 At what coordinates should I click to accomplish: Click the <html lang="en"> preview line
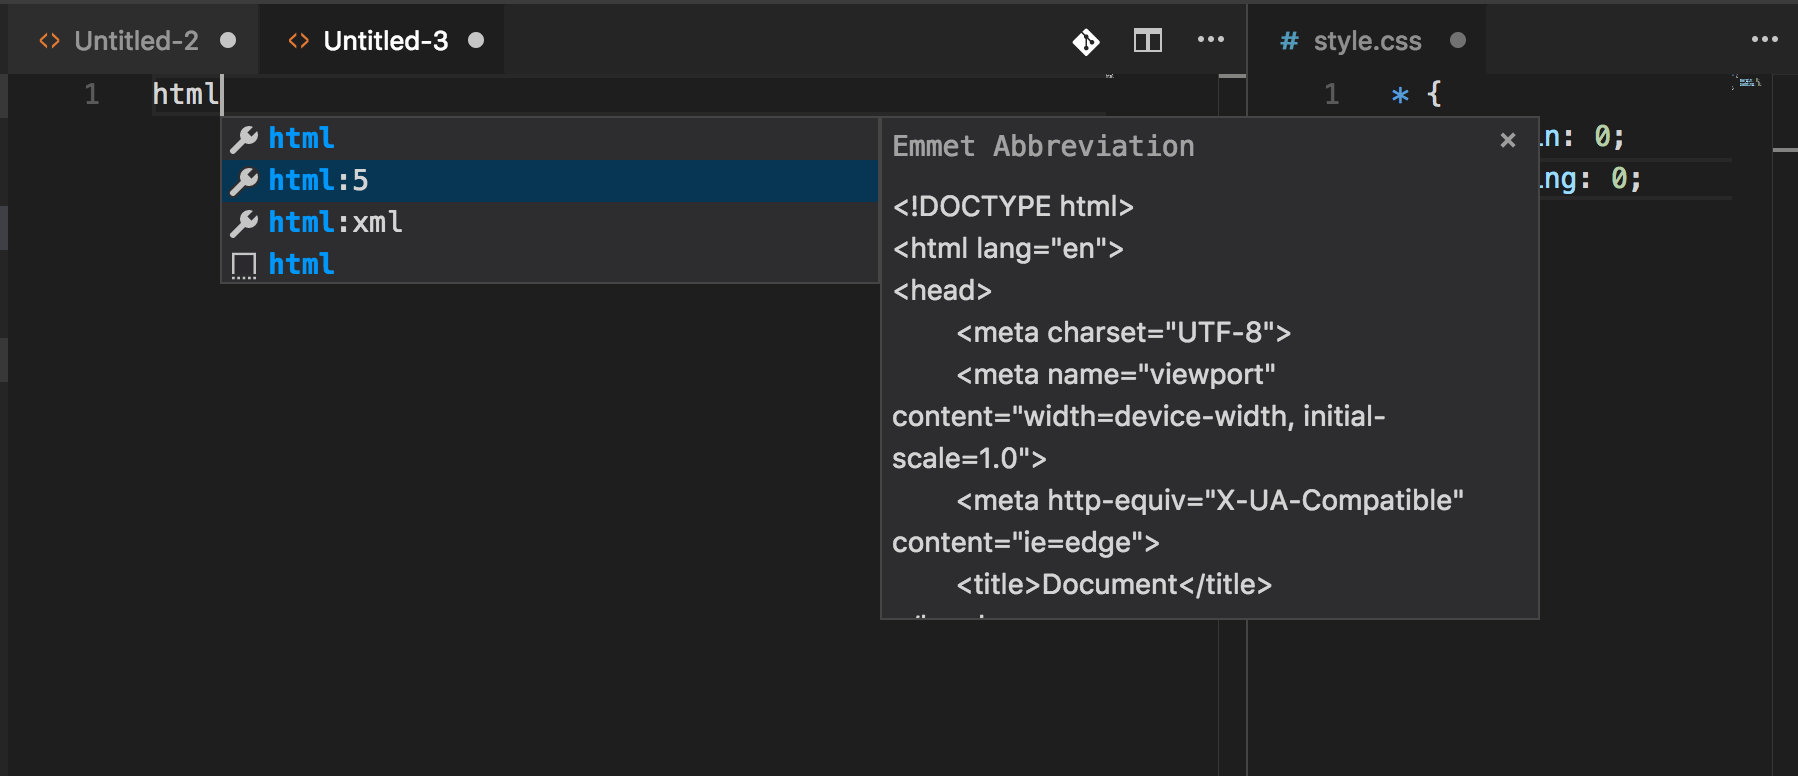[x=1008, y=248]
